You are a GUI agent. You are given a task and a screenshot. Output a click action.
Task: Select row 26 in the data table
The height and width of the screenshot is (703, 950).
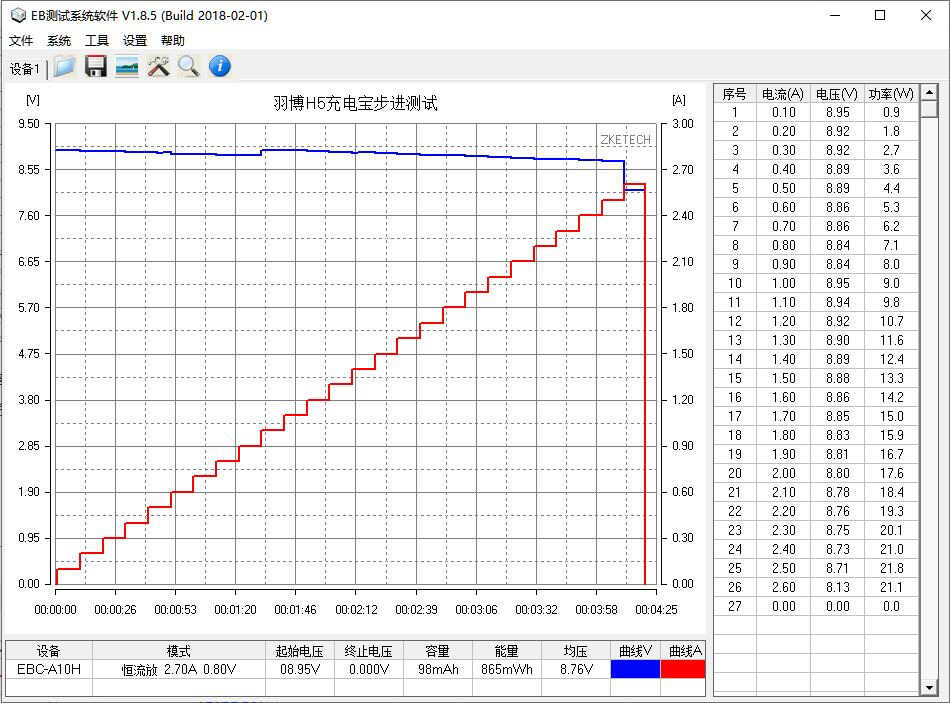tap(816, 587)
